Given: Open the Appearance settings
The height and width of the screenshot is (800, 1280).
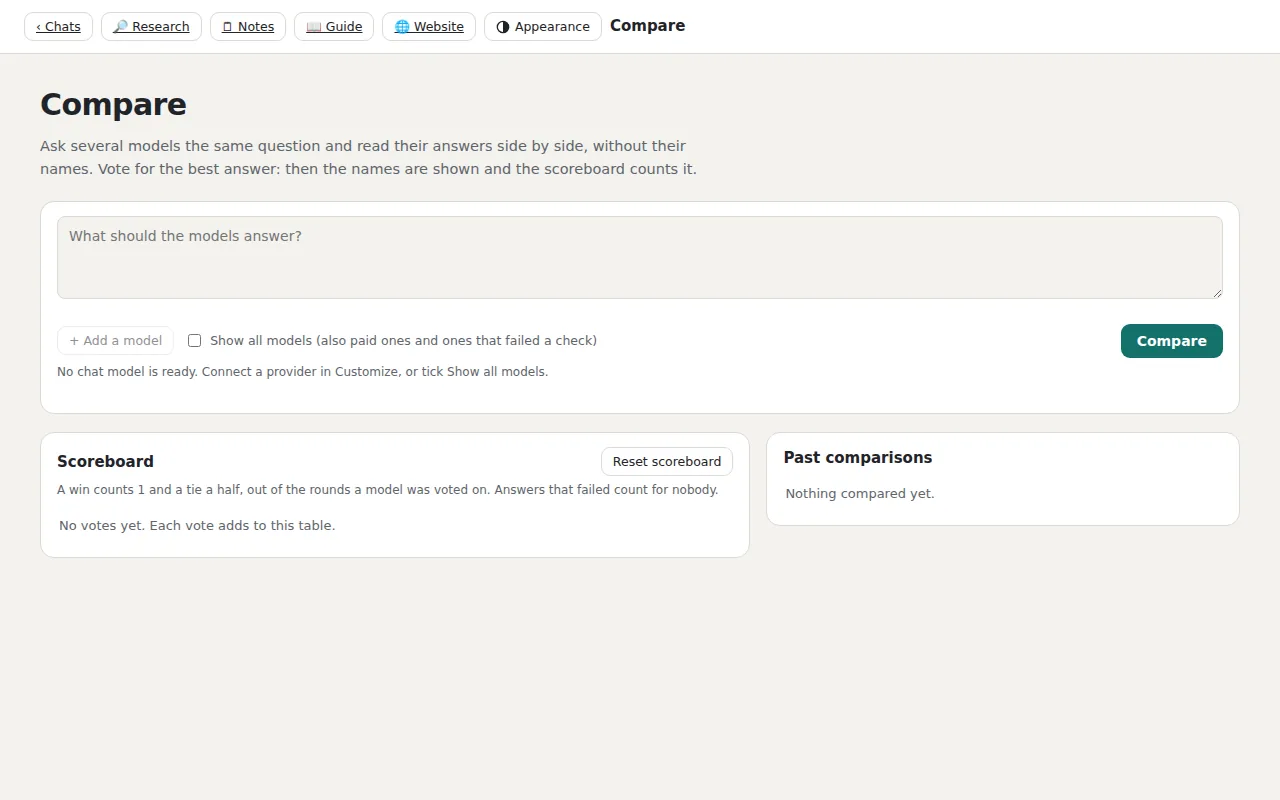Looking at the screenshot, I should click(x=543, y=27).
